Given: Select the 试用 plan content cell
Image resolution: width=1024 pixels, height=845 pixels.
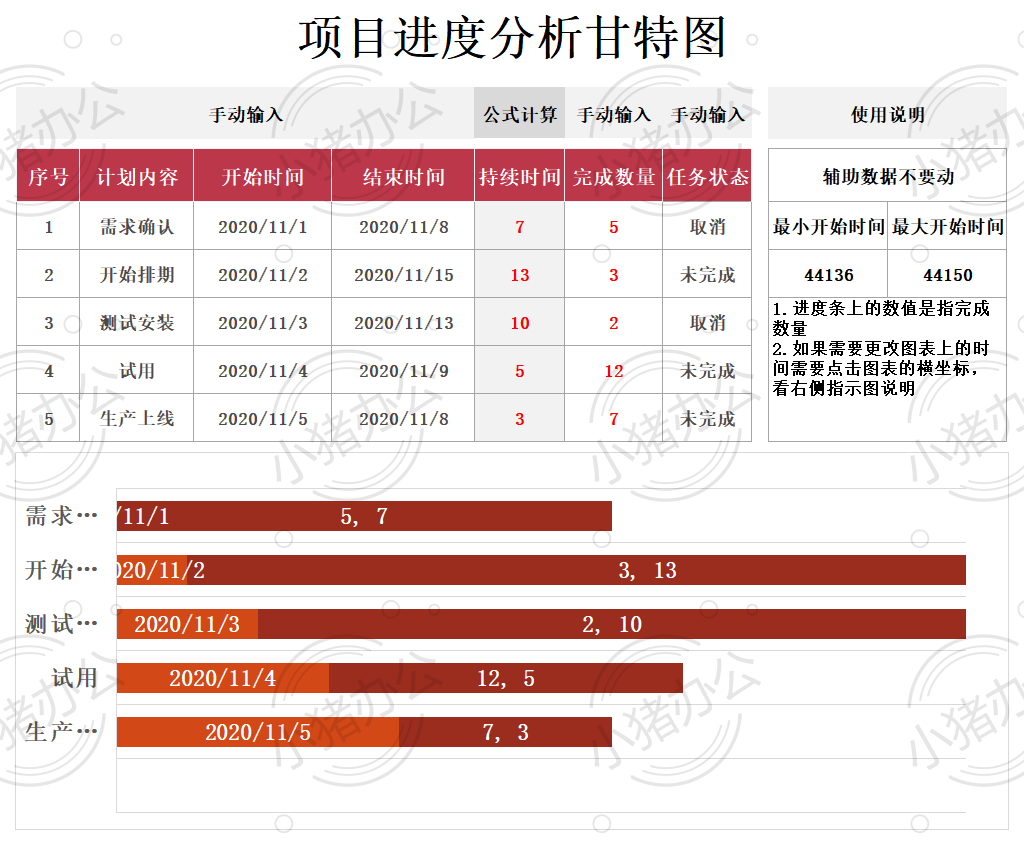Looking at the screenshot, I should tap(136, 370).
